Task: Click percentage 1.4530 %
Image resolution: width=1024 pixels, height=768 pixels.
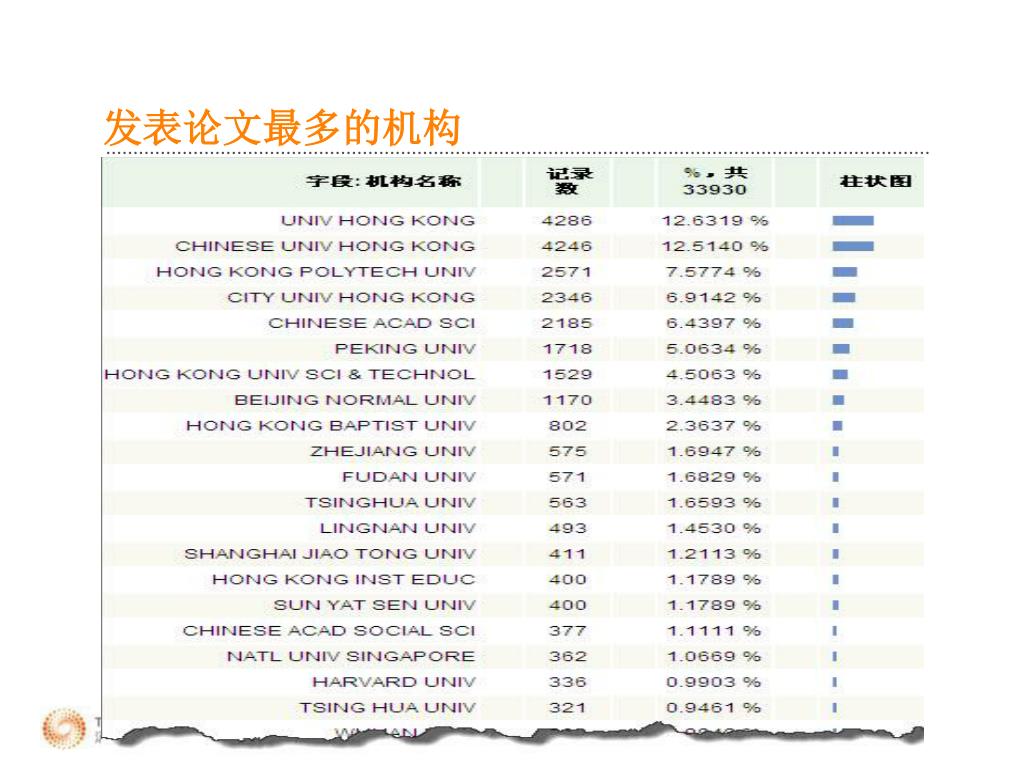Action: tap(714, 528)
